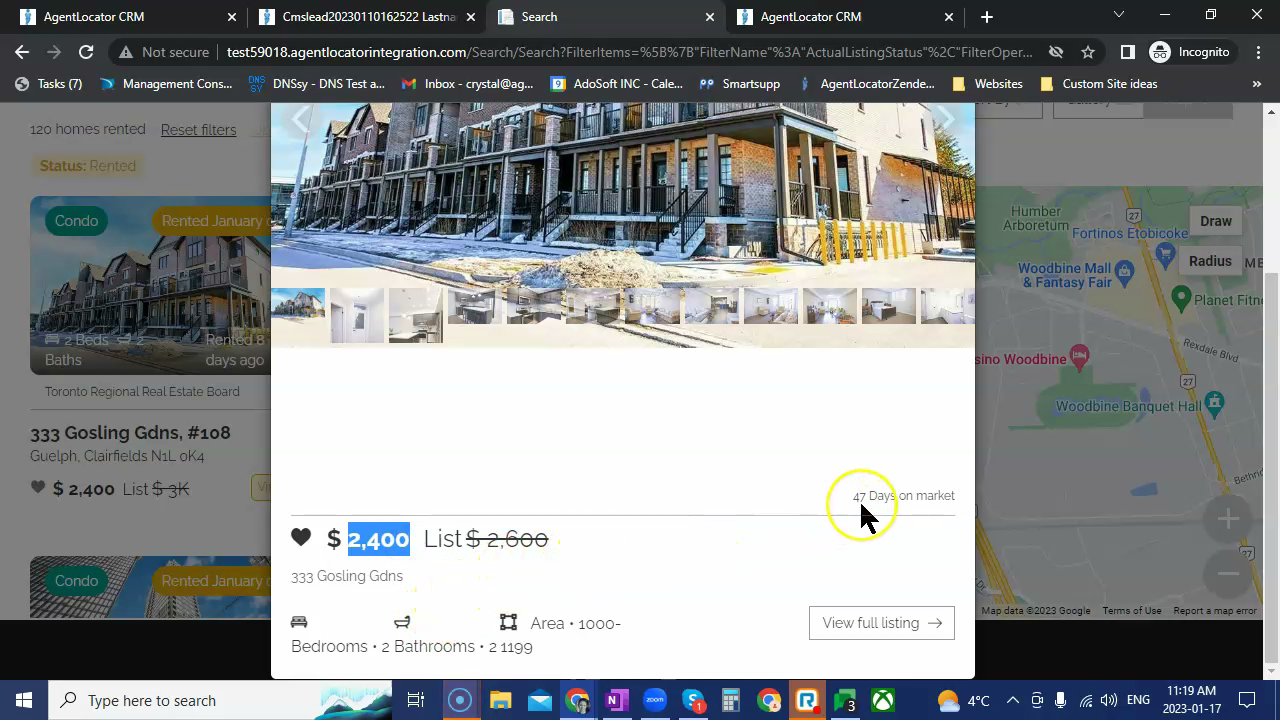View the Not secure site information
Screen dimensions: 1280x720
pyautogui.click(x=164, y=52)
